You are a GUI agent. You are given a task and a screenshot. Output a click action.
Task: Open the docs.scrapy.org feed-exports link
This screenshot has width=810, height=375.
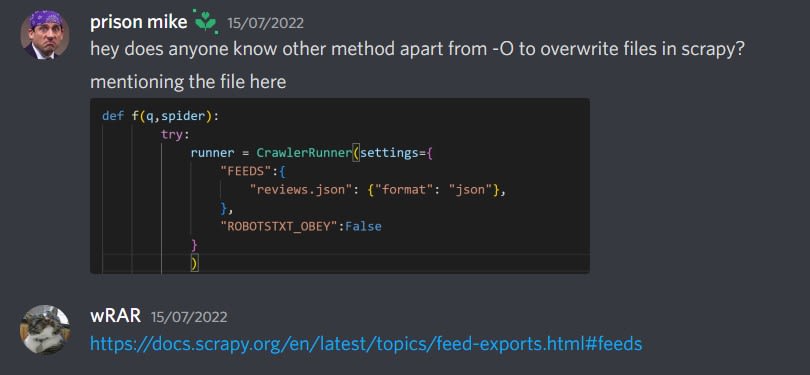coord(366,343)
